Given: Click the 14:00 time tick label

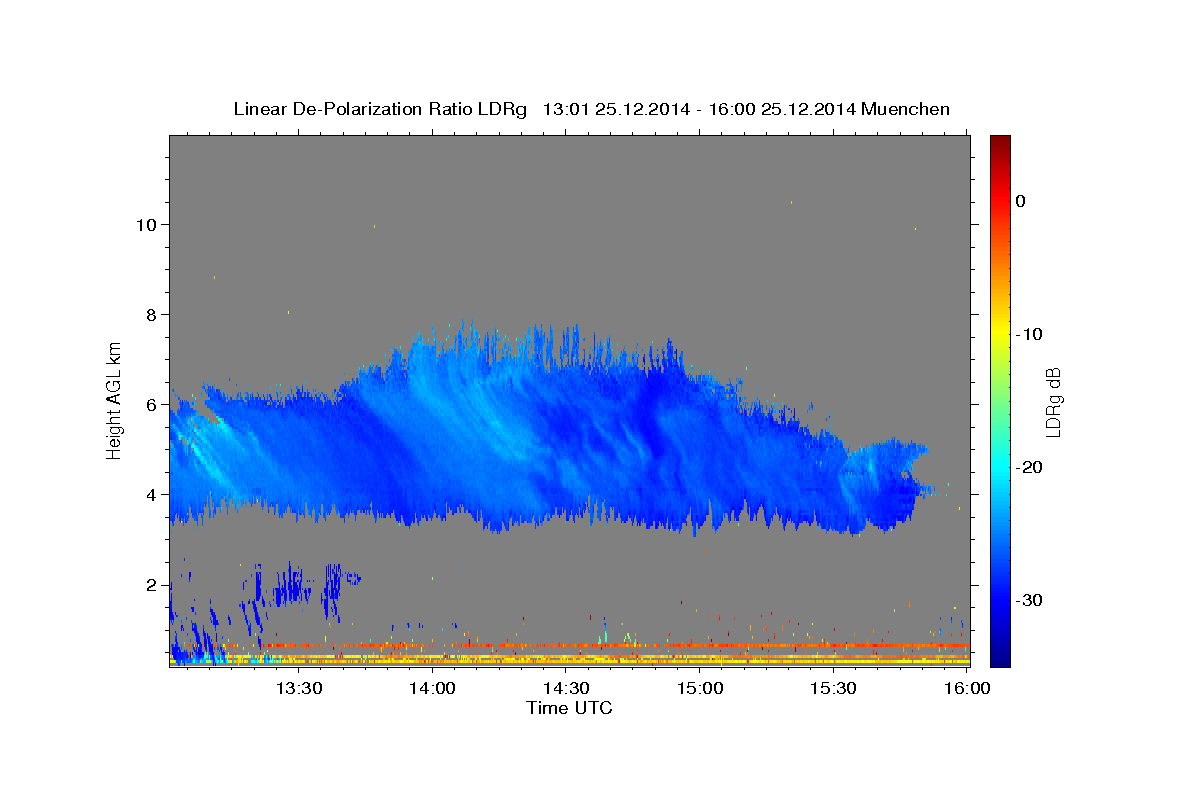Looking at the screenshot, I should click(x=432, y=689).
